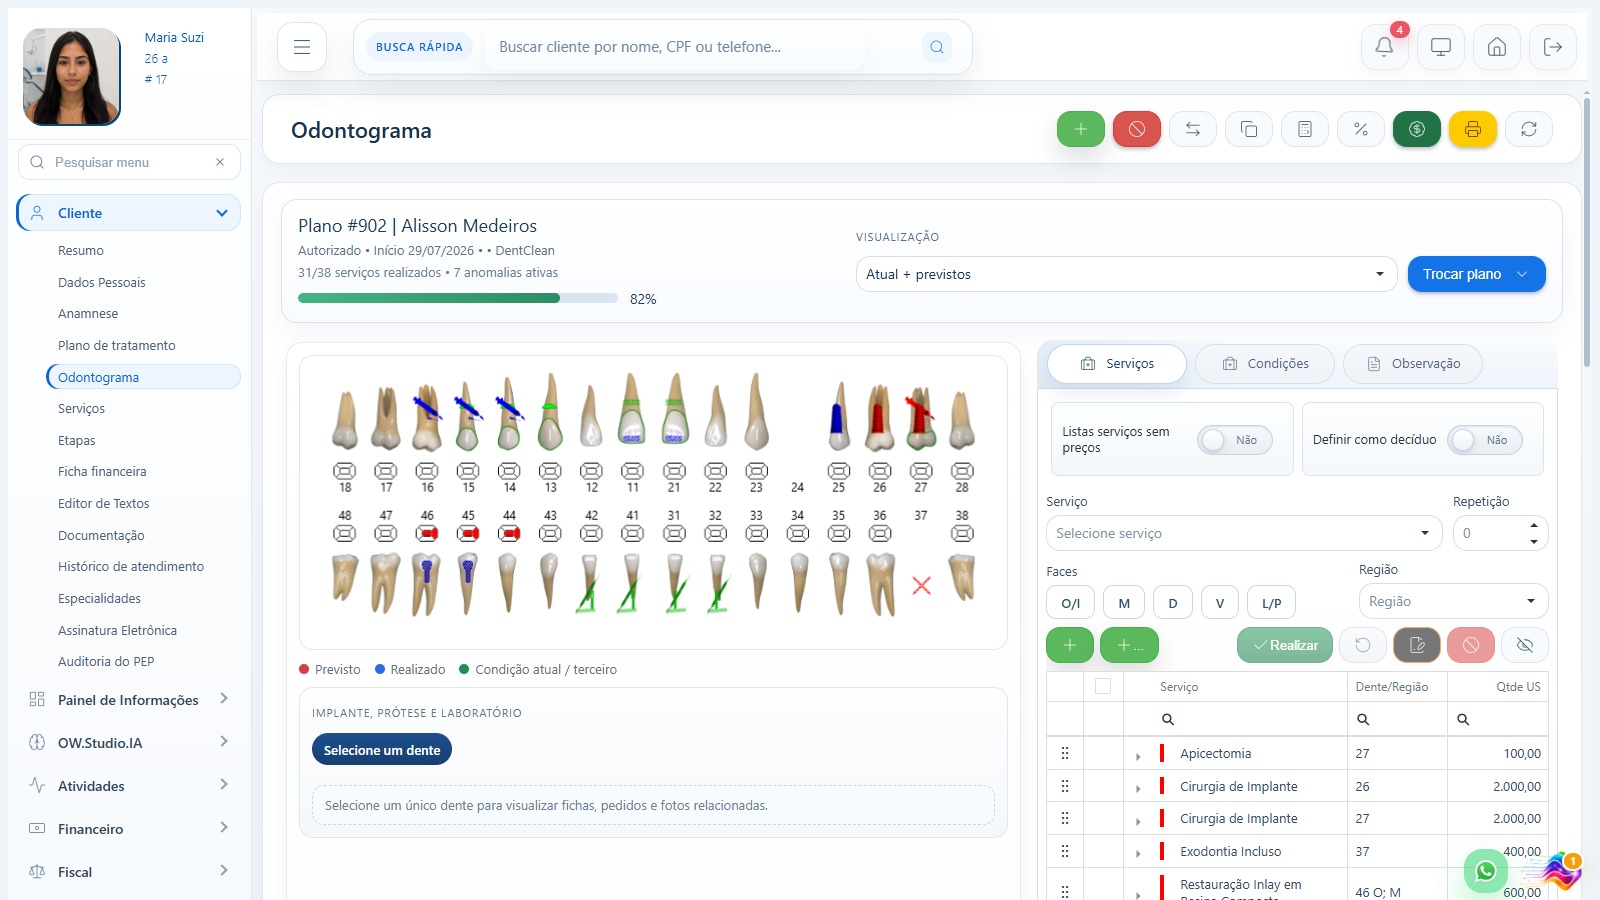Screen dimensions: 1600x900
Task: Click in the Pesquisar menu search field
Action: [129, 162]
